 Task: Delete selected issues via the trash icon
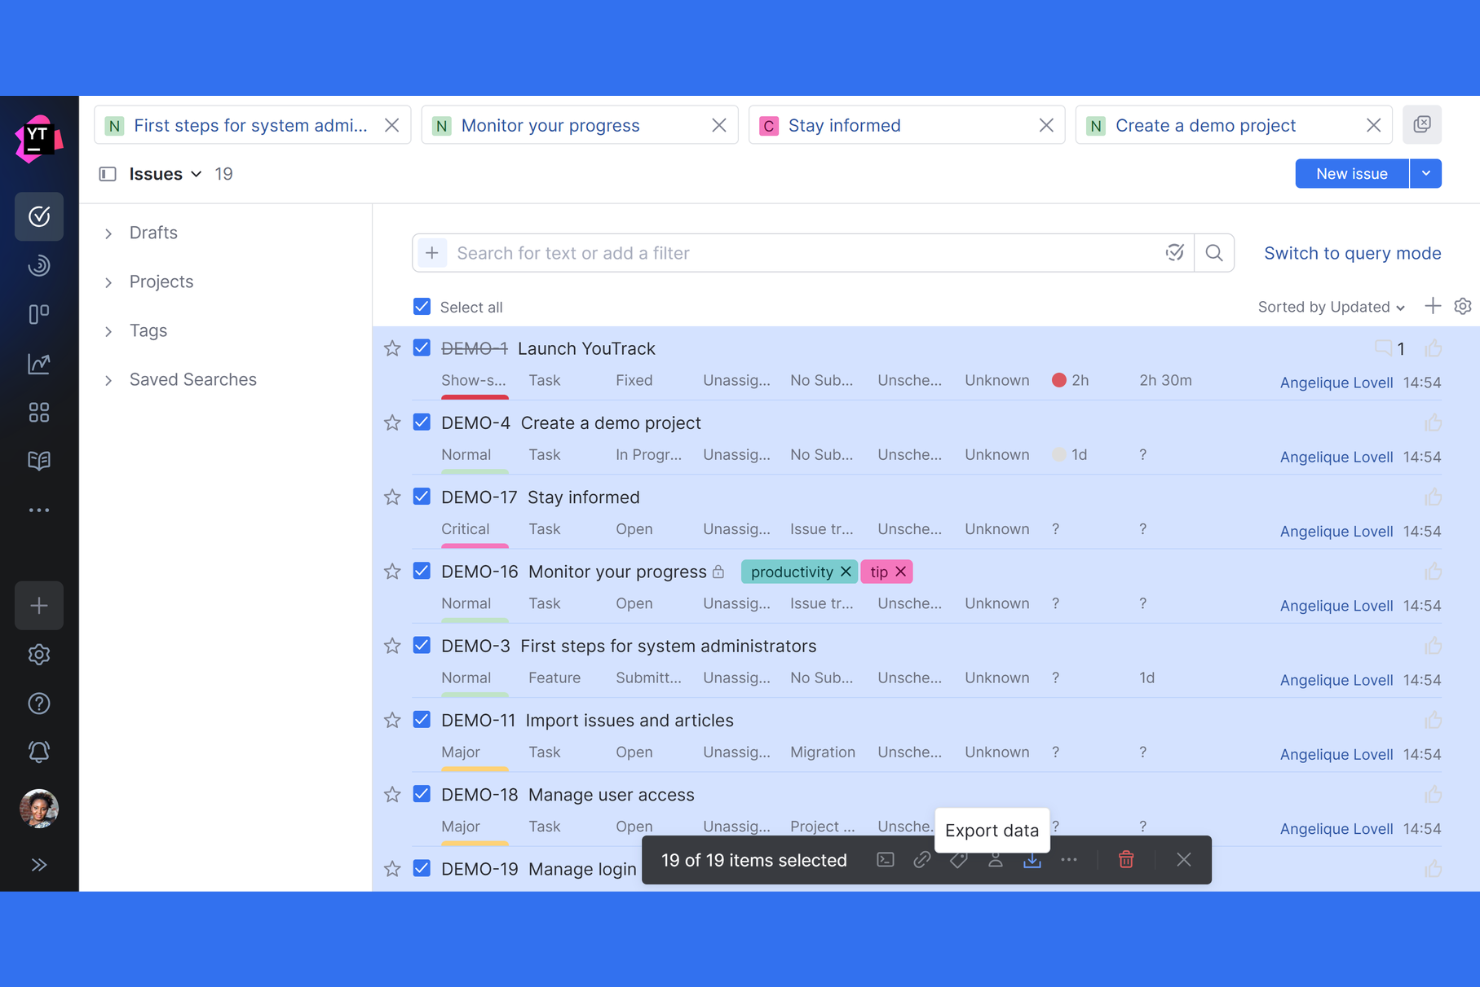1126,859
